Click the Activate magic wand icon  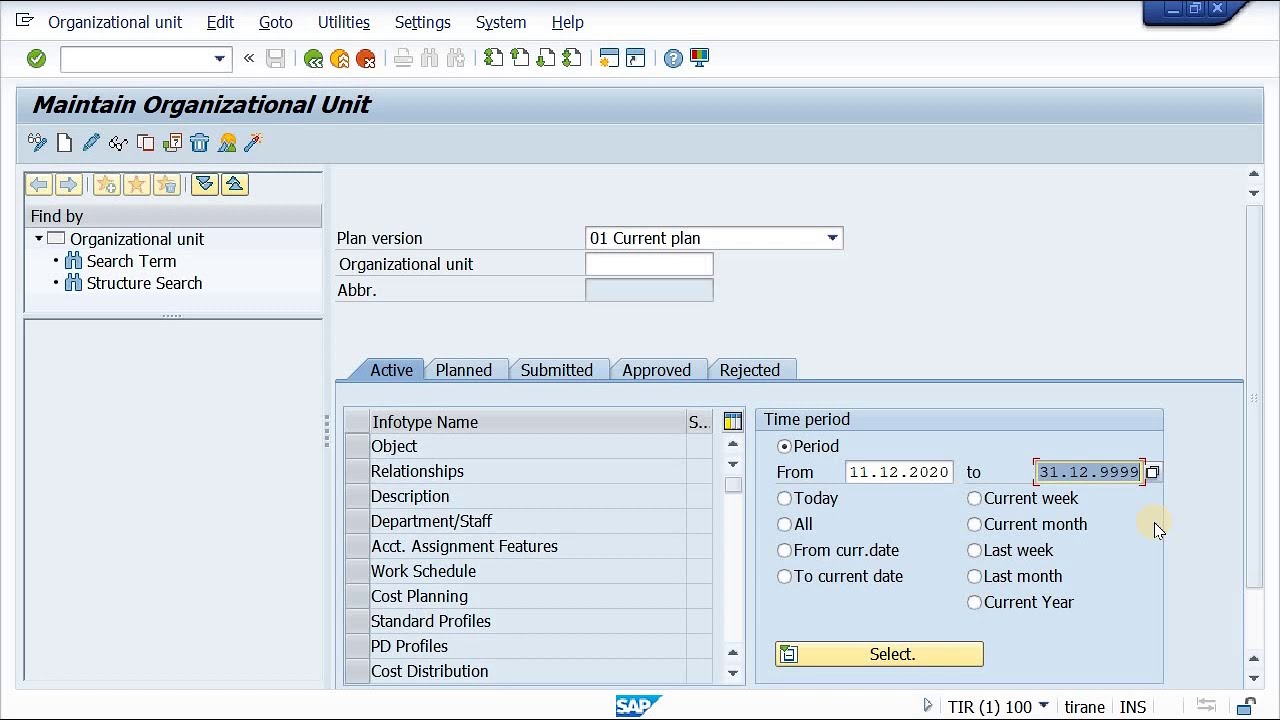[253, 143]
